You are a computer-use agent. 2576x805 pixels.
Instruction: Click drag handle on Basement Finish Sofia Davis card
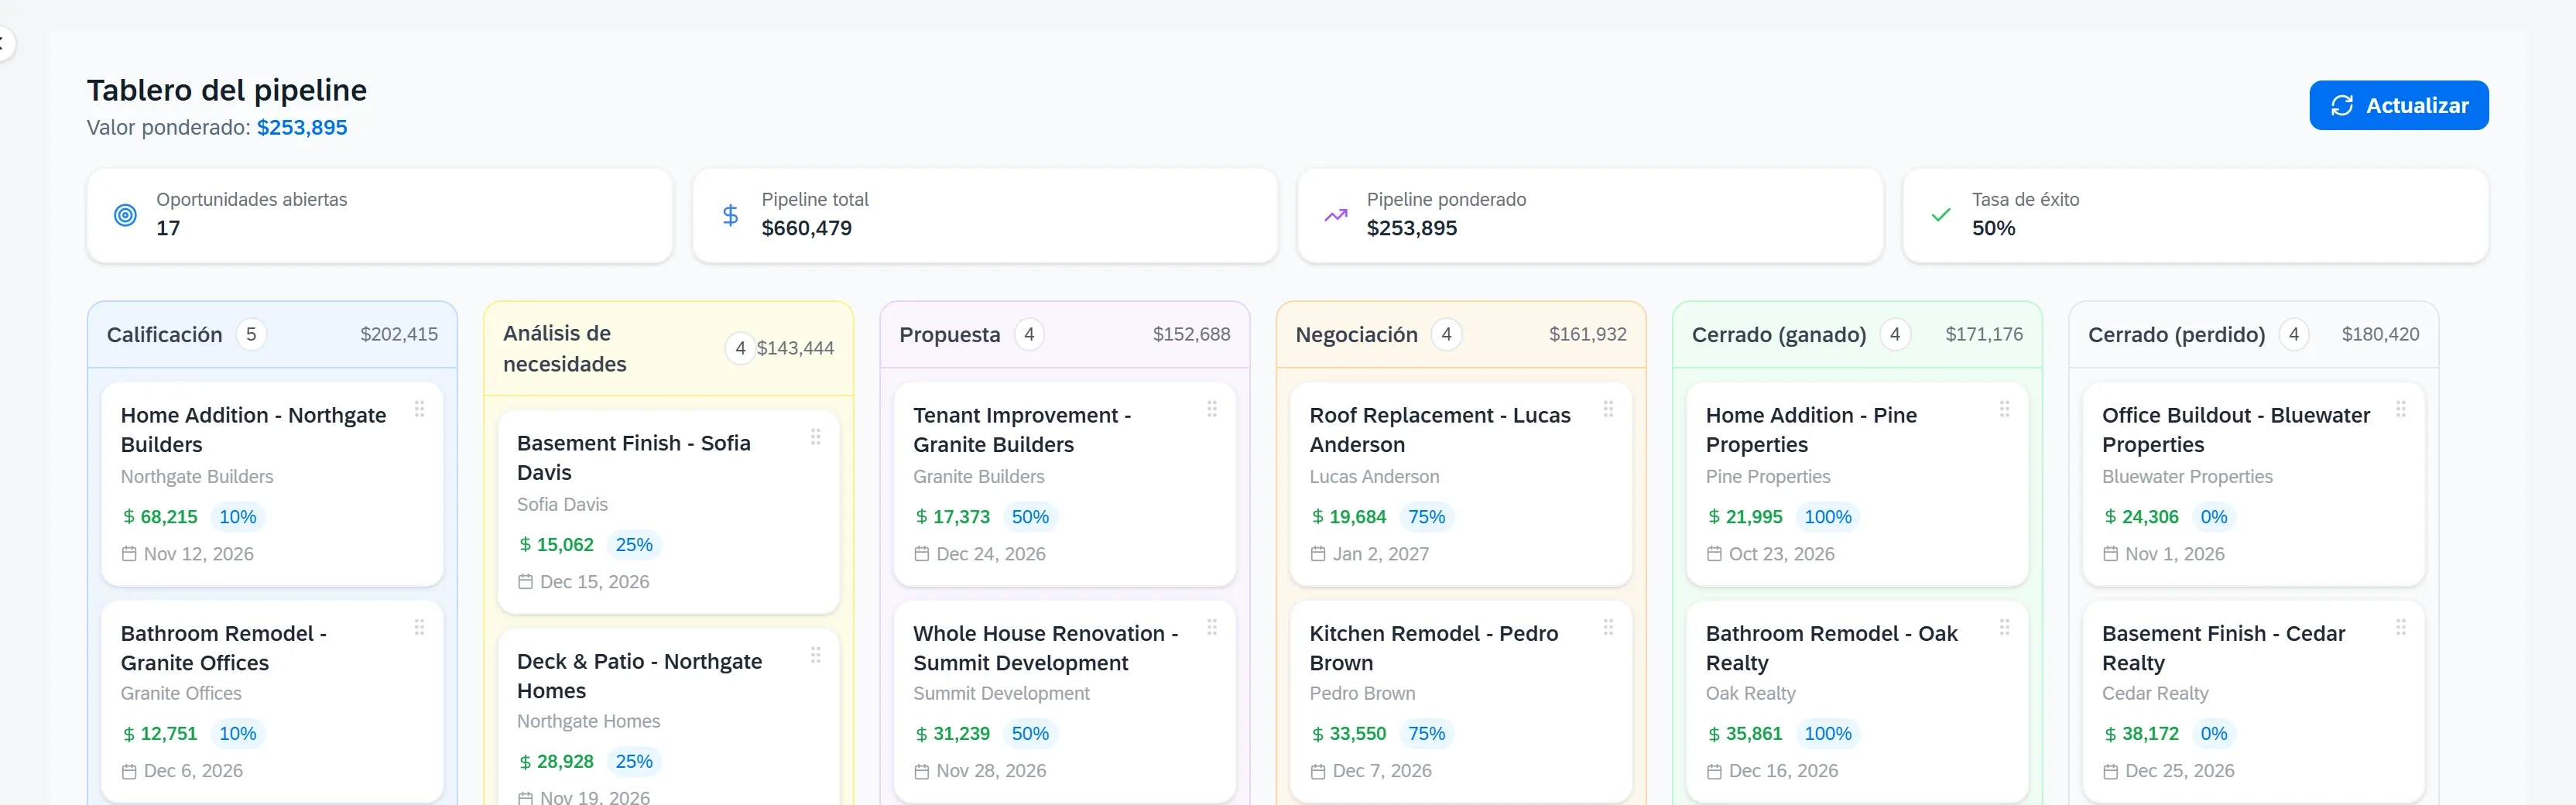[815, 437]
